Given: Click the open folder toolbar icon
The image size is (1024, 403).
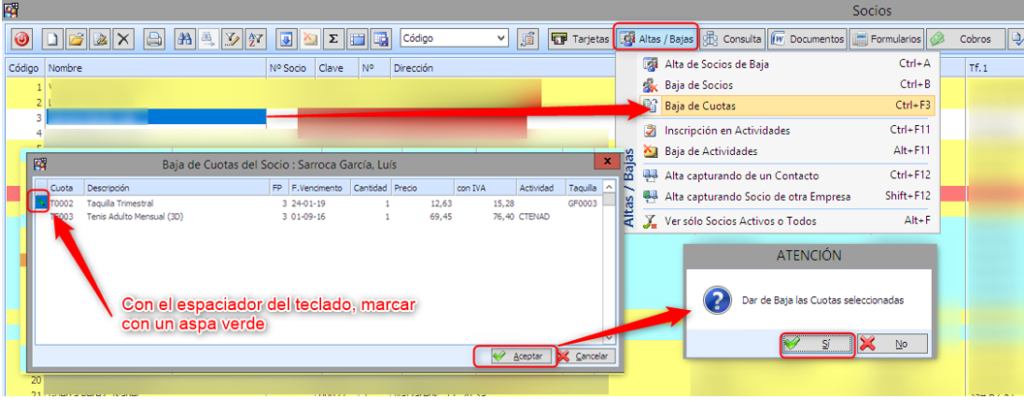Looking at the screenshot, I should (76, 40).
